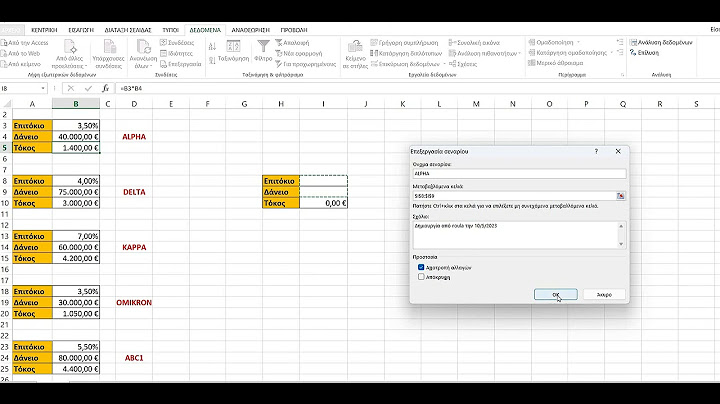Select cell D4 labeled ALPHA

click(x=134, y=137)
